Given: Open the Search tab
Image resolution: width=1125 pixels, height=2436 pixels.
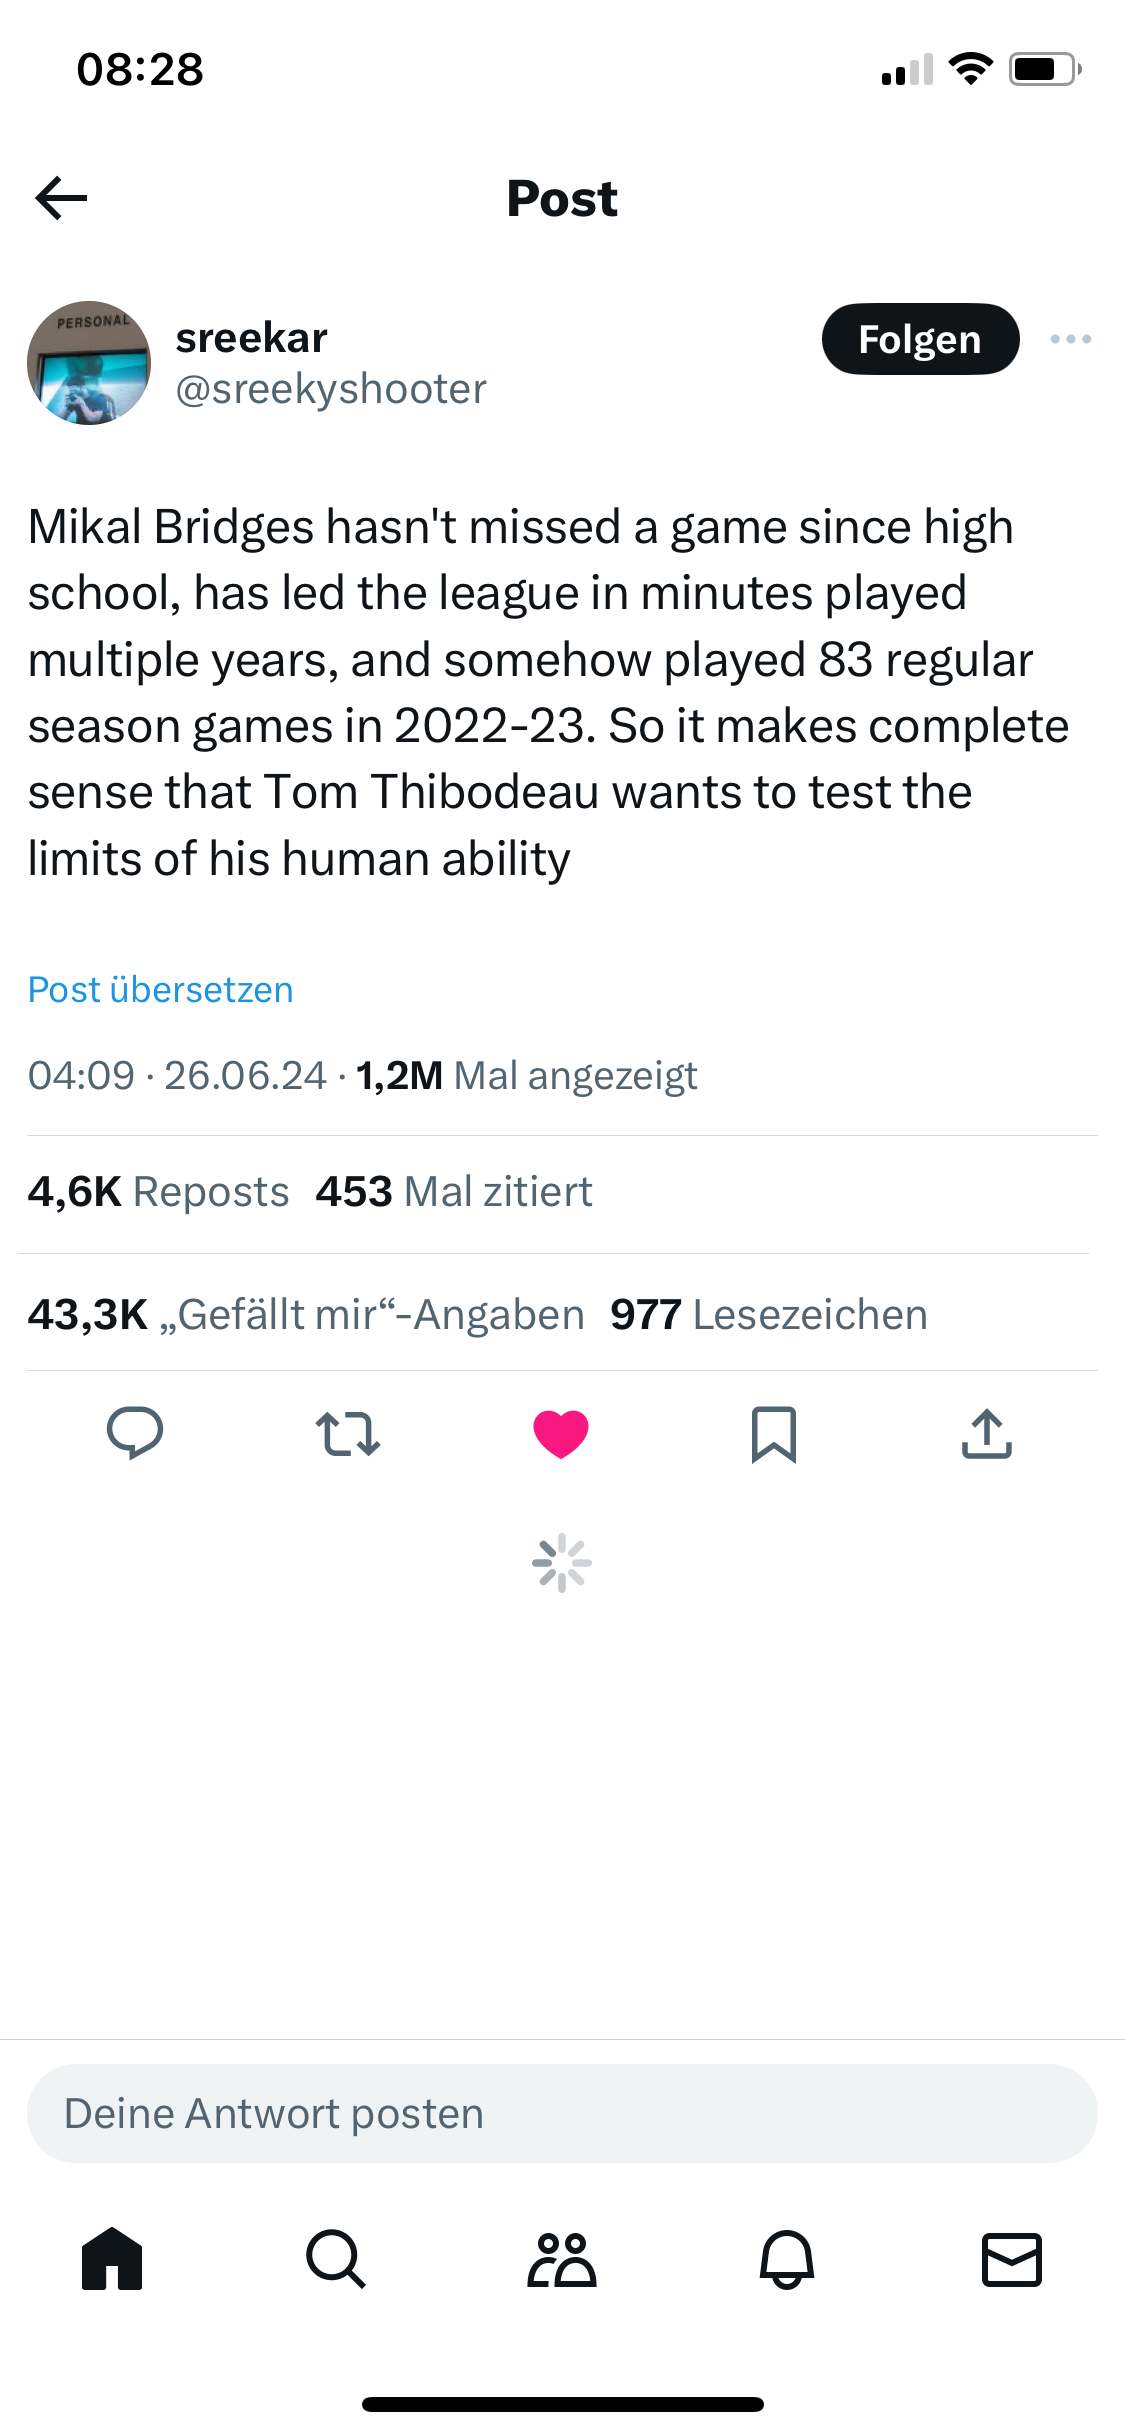Looking at the screenshot, I should [x=336, y=2259].
